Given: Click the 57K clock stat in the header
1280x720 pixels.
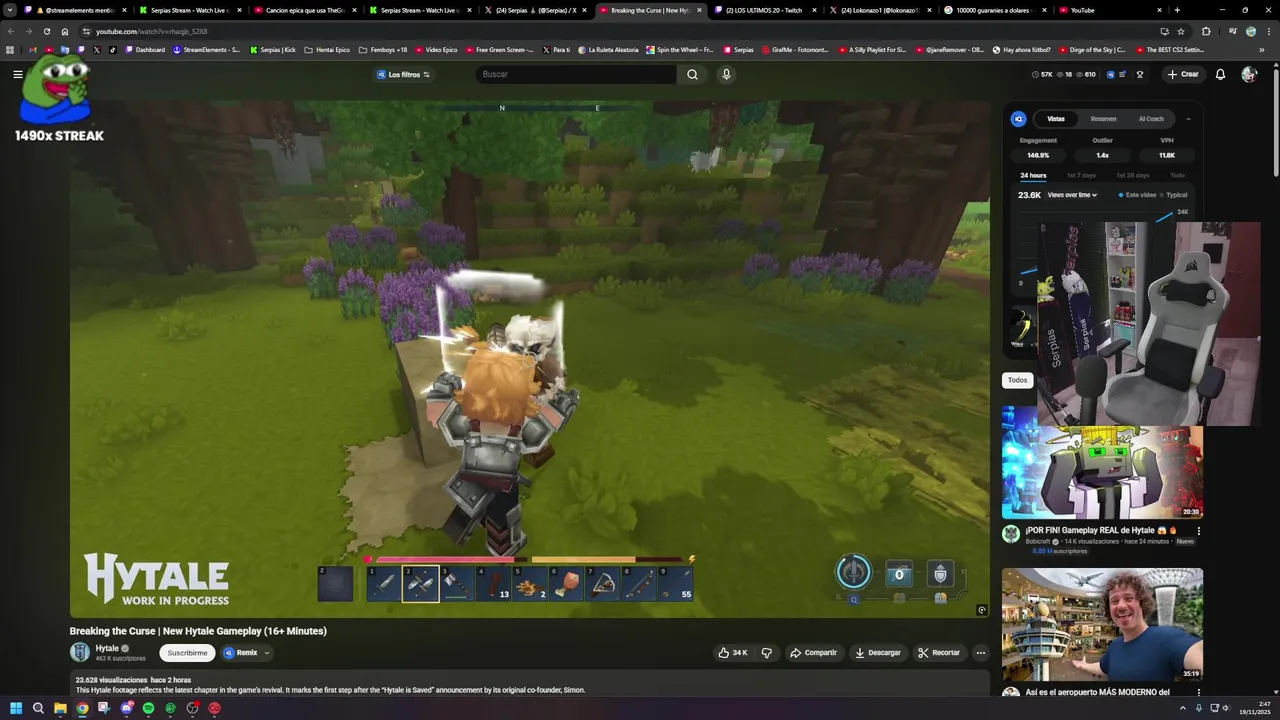Looking at the screenshot, I should (1042, 74).
